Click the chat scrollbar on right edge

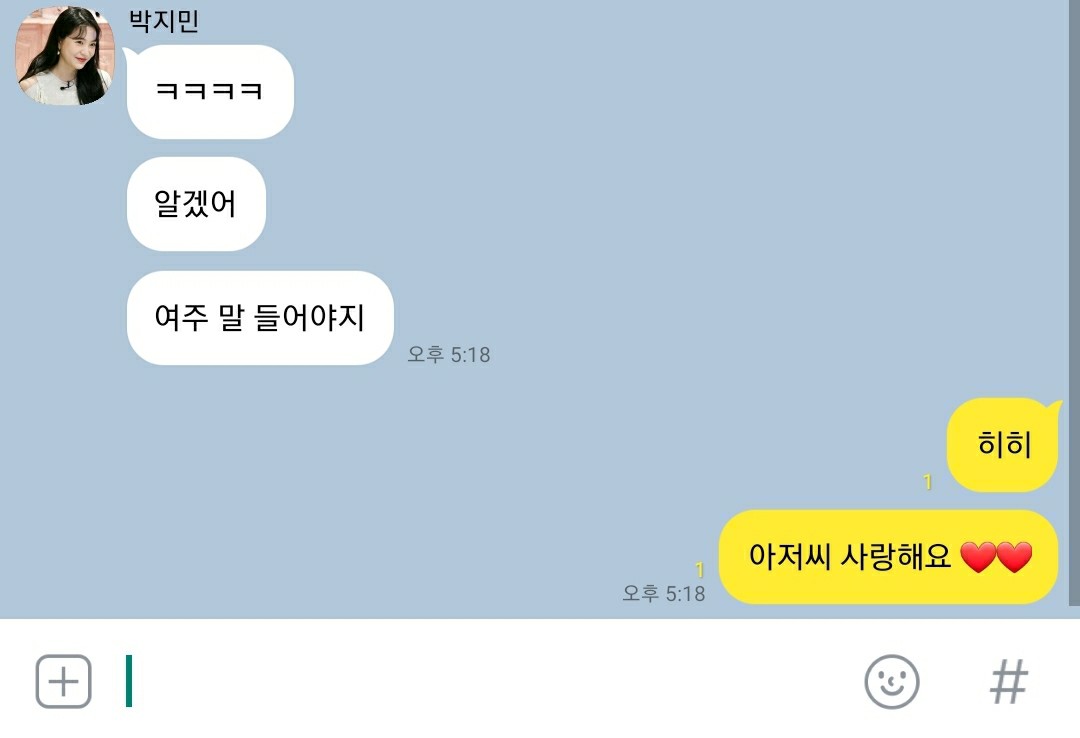1074,303
